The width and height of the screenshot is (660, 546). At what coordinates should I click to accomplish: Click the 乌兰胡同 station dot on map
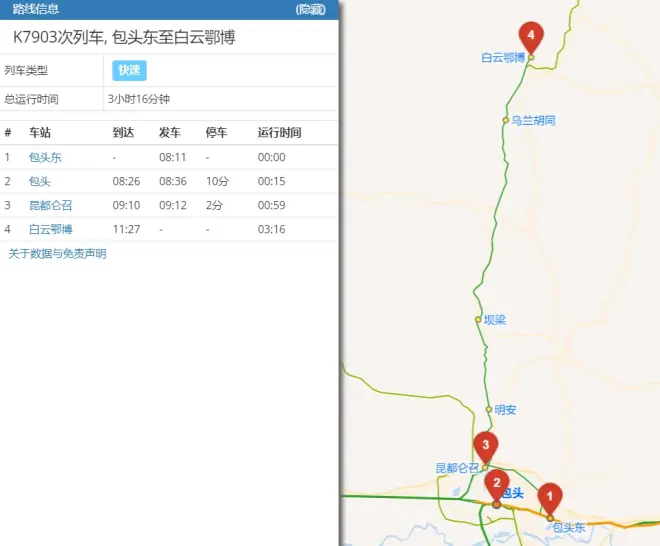coord(506,120)
